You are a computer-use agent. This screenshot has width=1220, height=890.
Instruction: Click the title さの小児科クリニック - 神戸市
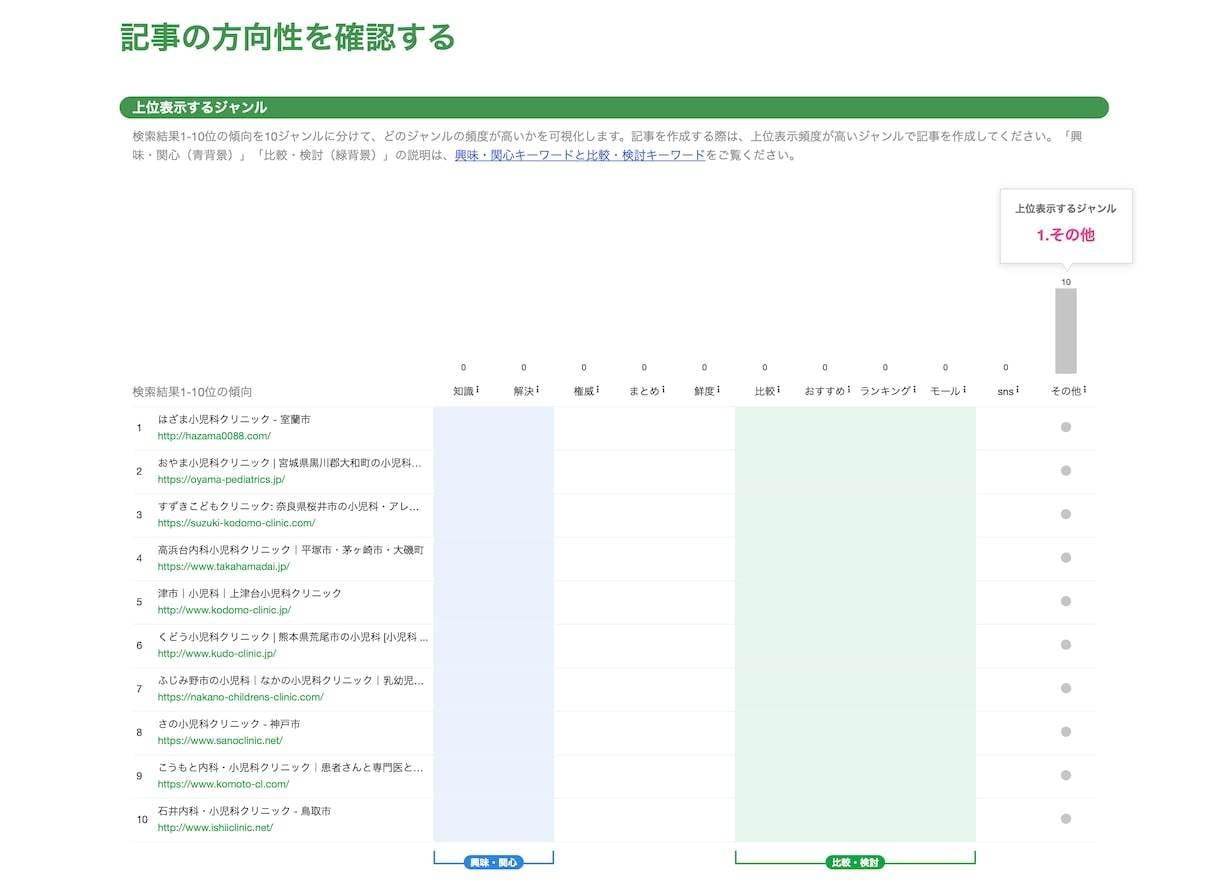(x=229, y=724)
